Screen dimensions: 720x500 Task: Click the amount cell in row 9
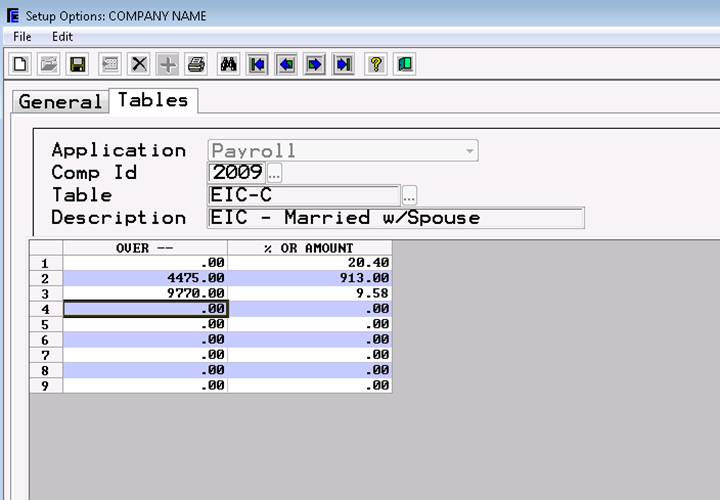[309, 385]
